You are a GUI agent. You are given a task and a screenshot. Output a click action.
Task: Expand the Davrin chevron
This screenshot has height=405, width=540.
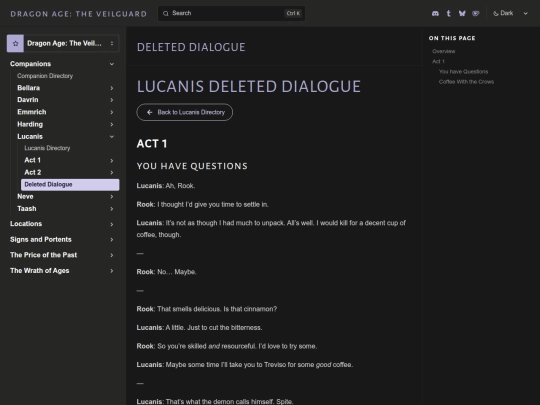[112, 100]
